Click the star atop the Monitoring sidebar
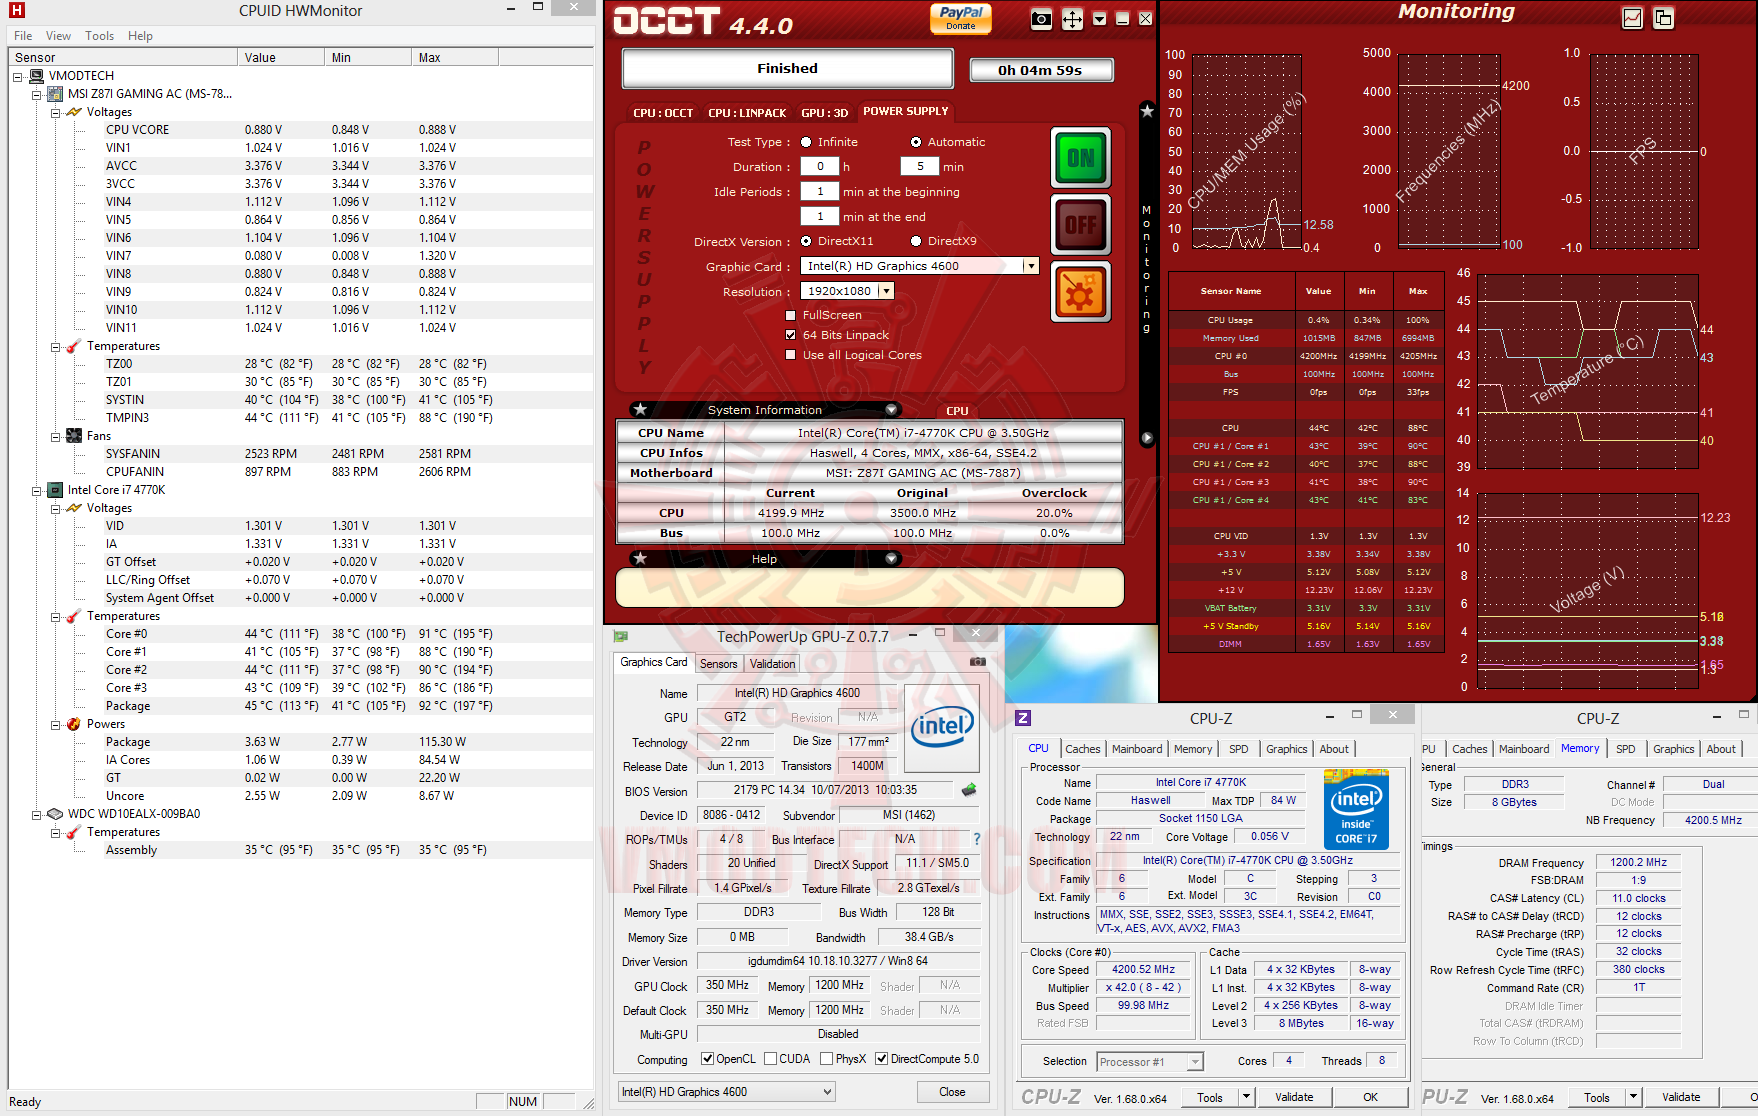 pyautogui.click(x=1147, y=111)
